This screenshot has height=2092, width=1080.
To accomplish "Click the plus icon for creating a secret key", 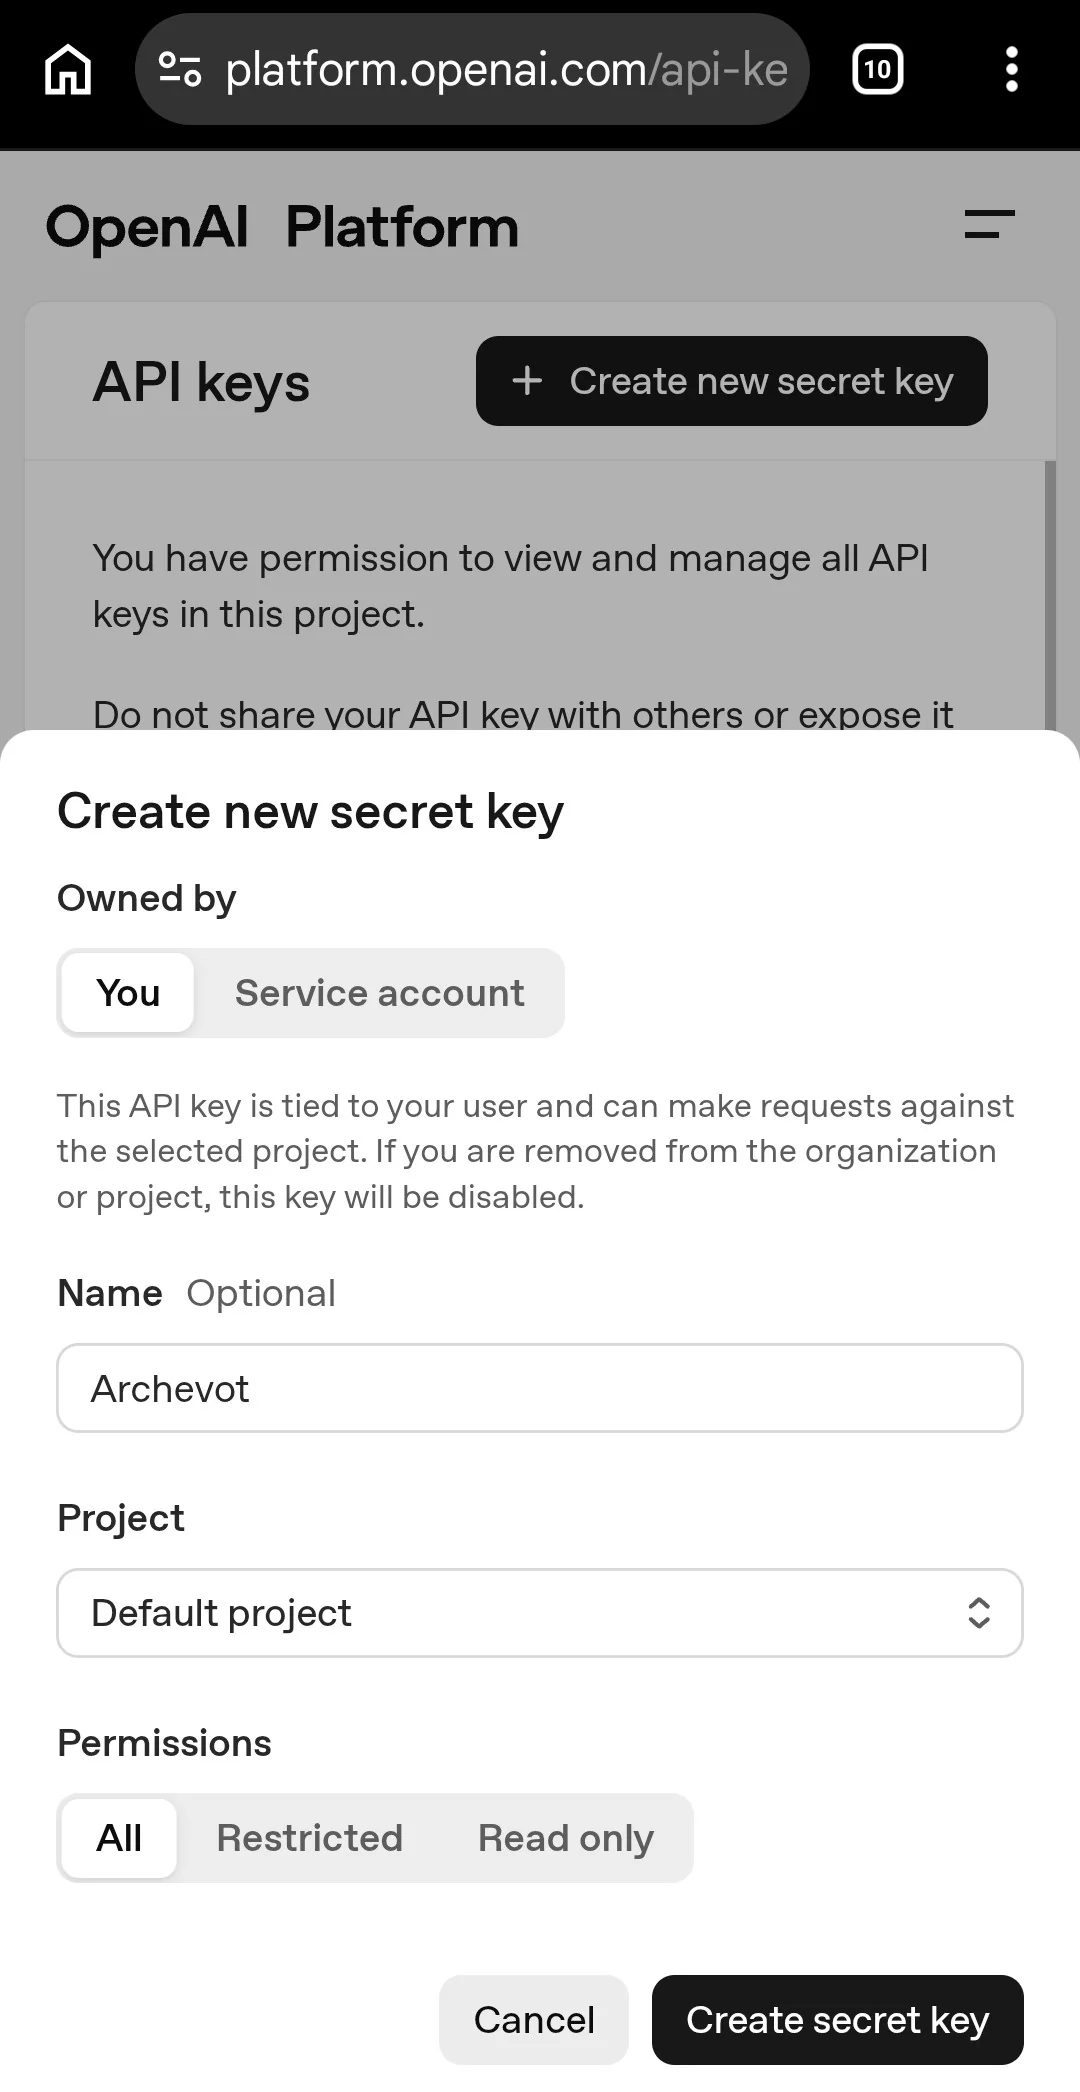I will (527, 381).
